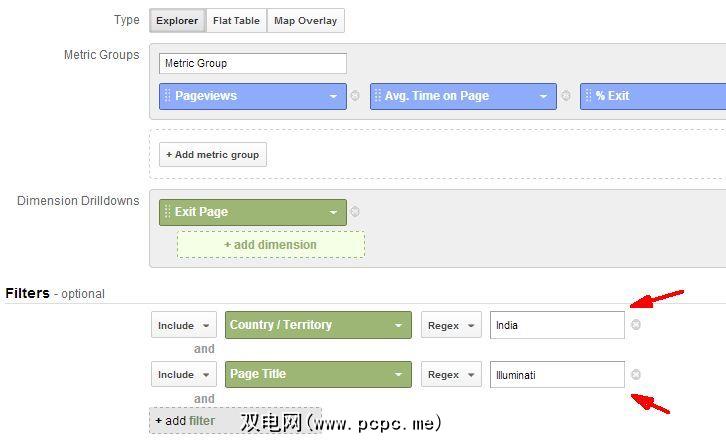726x446 pixels.
Task: Click the % Exit metric drag handle
Action: [x=588, y=96]
